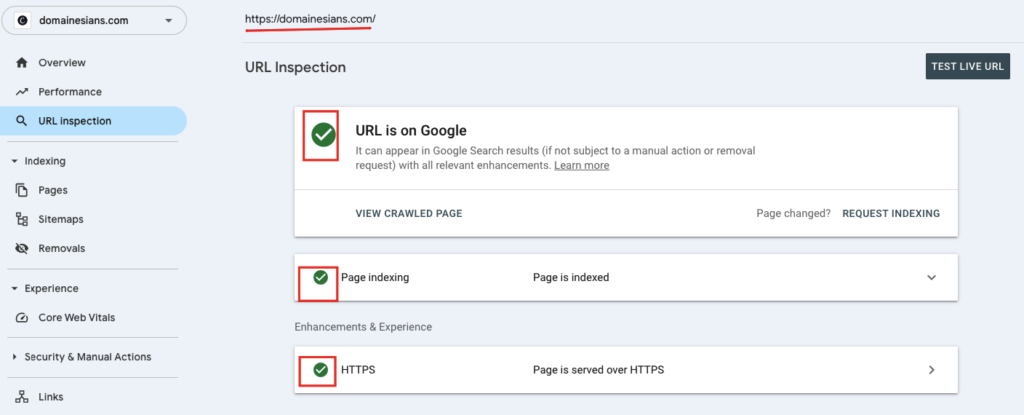Image resolution: width=1024 pixels, height=415 pixels.
Task: Open HTTPS details chevron
Action: 932,370
